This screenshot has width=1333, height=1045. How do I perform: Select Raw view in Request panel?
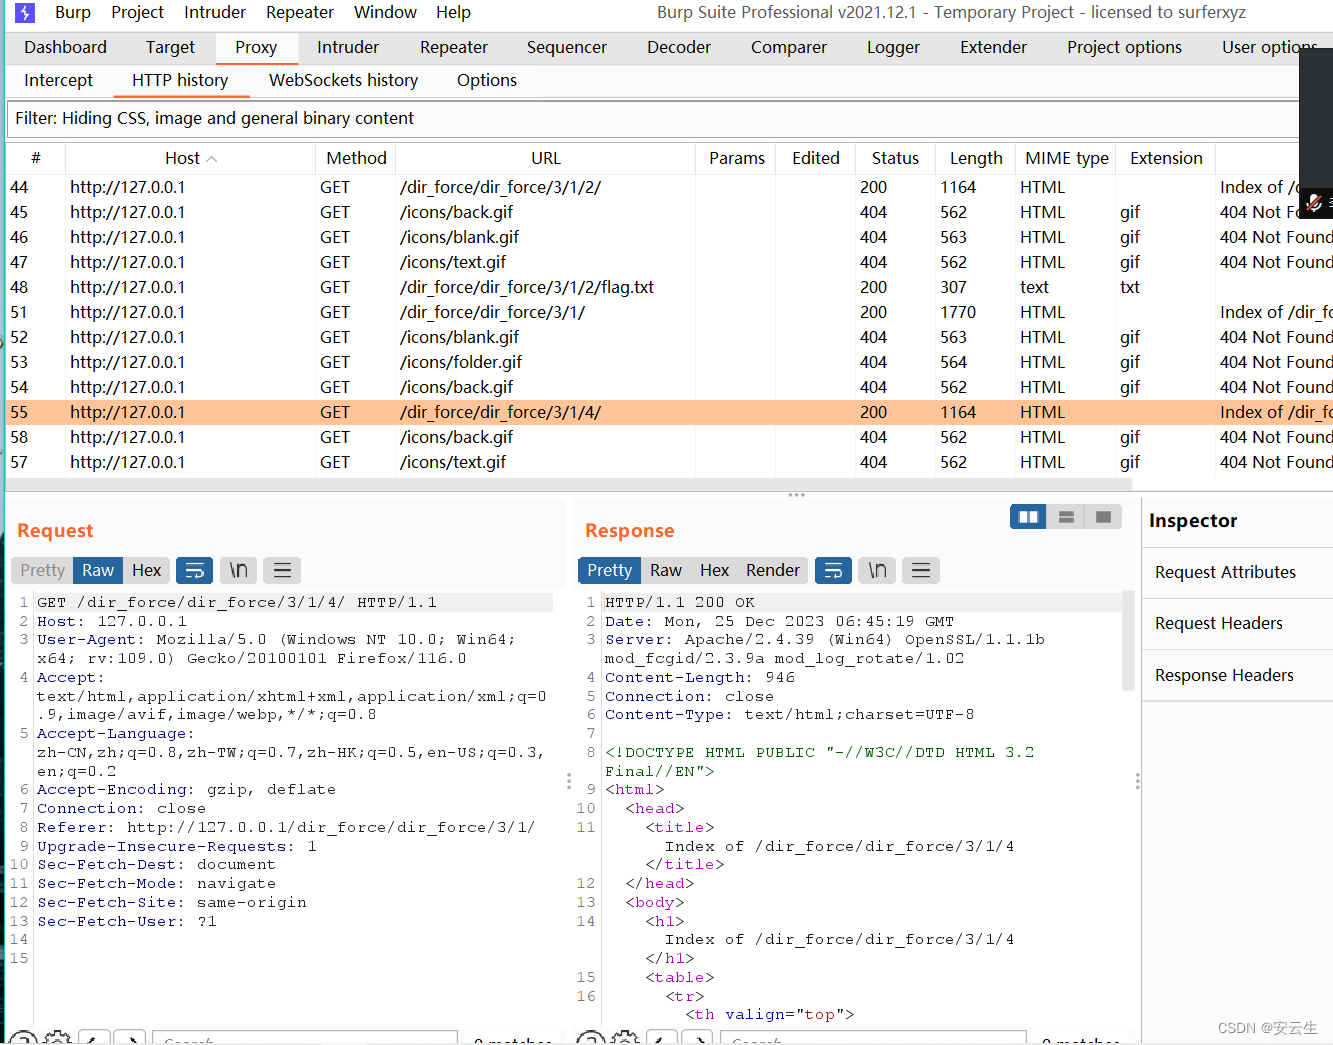pyautogui.click(x=98, y=570)
